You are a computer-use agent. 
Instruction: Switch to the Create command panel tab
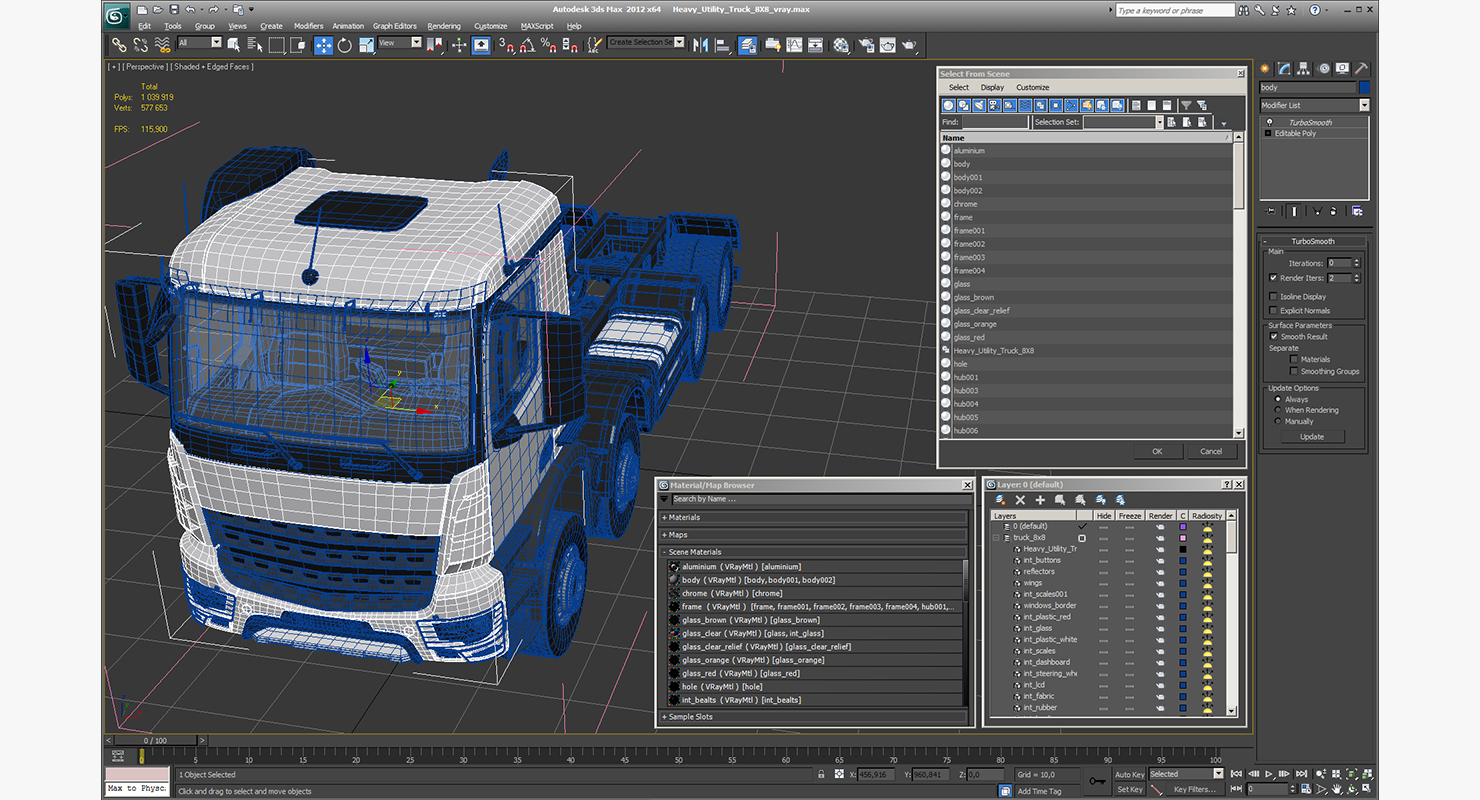pos(1265,68)
